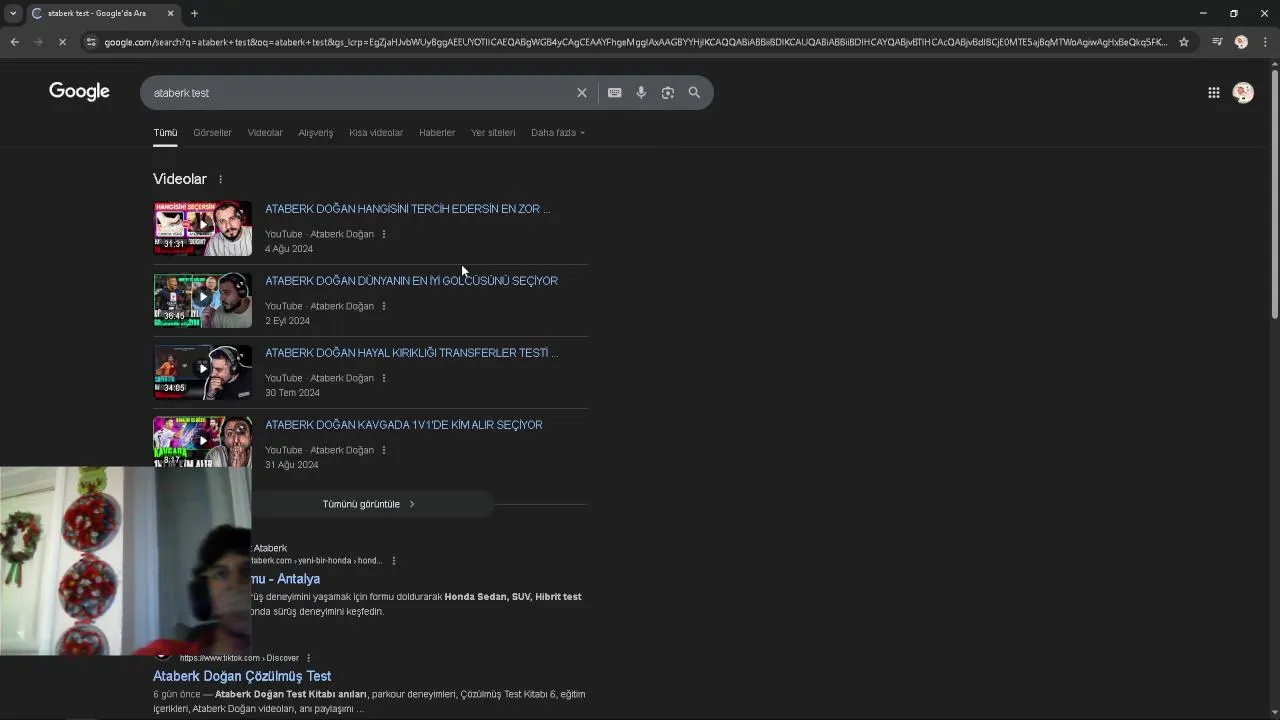Open the Antalya Honda result title
Image resolution: width=1280 pixels, height=720 pixels.
coord(285,579)
